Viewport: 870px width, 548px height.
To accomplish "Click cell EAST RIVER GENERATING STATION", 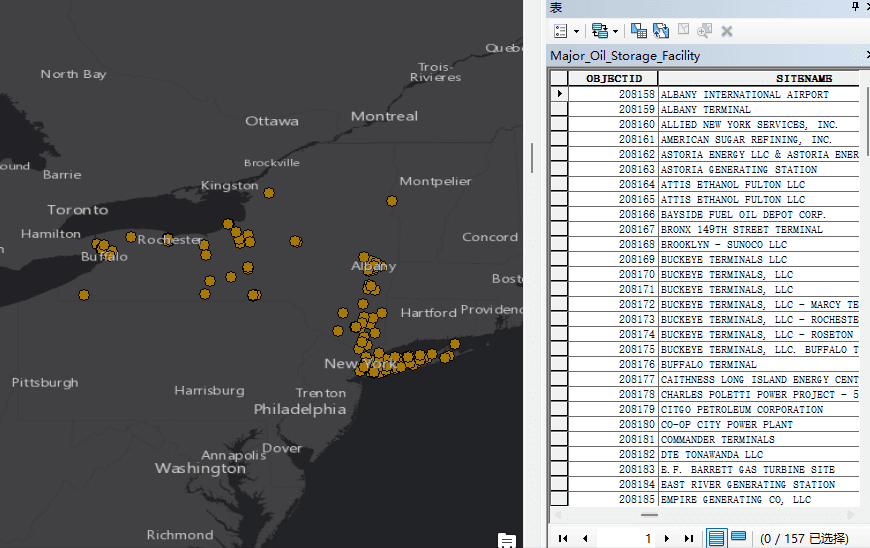I will (759, 484).
